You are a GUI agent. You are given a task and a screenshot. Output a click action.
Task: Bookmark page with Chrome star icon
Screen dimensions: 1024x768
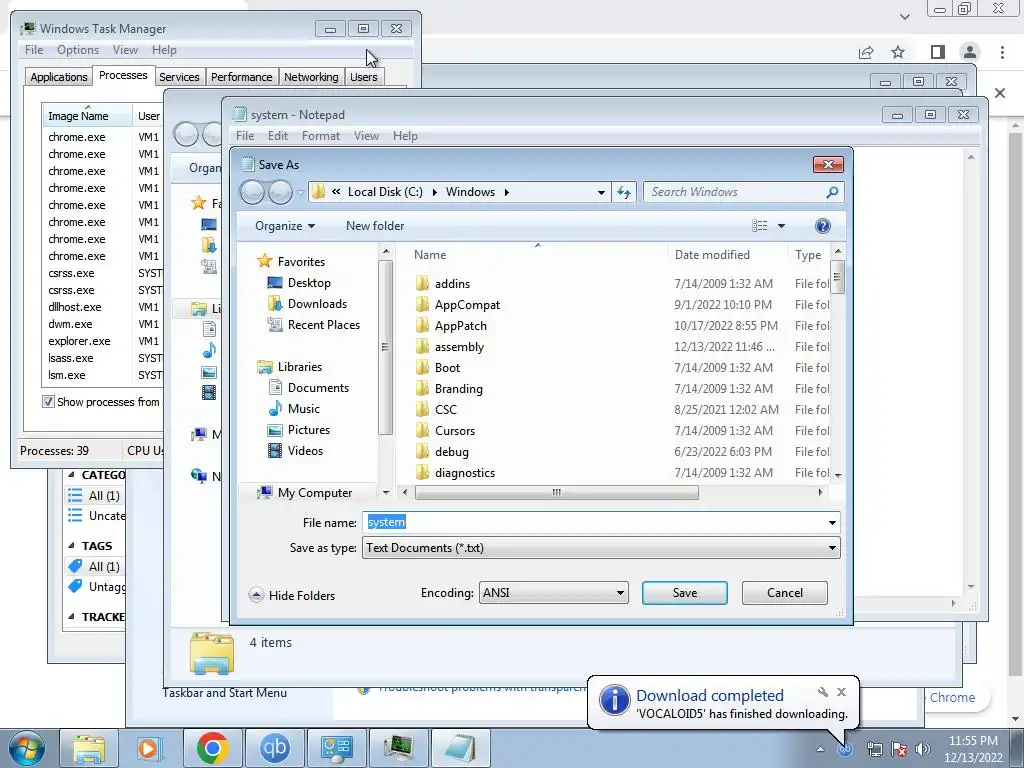(x=898, y=52)
